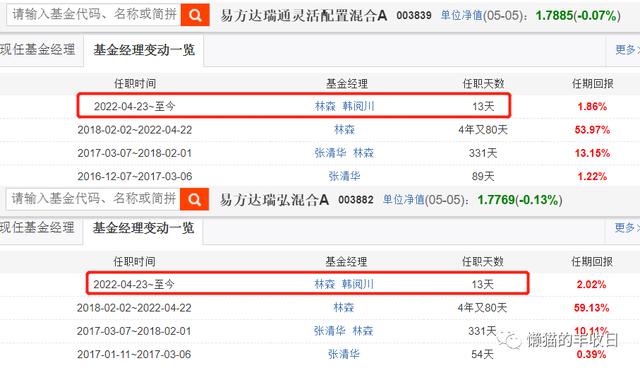Open manager 张清华 in the 89天 row
Image resolution: width=640 pixels, height=368 pixels.
click(344, 176)
